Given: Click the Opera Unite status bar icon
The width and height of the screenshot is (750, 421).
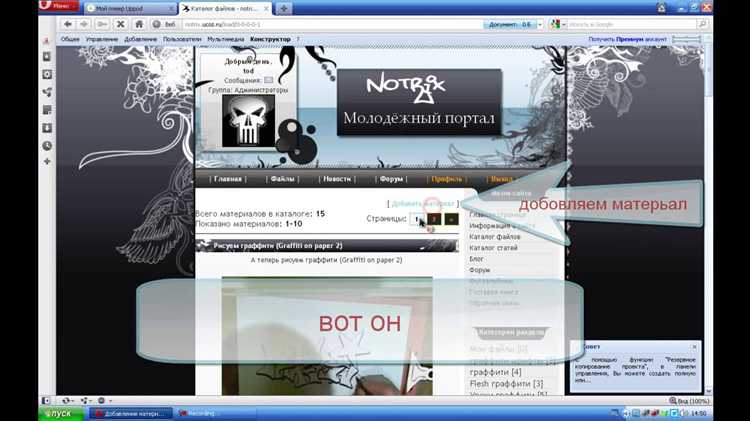Looking at the screenshot, I should 85,400.
